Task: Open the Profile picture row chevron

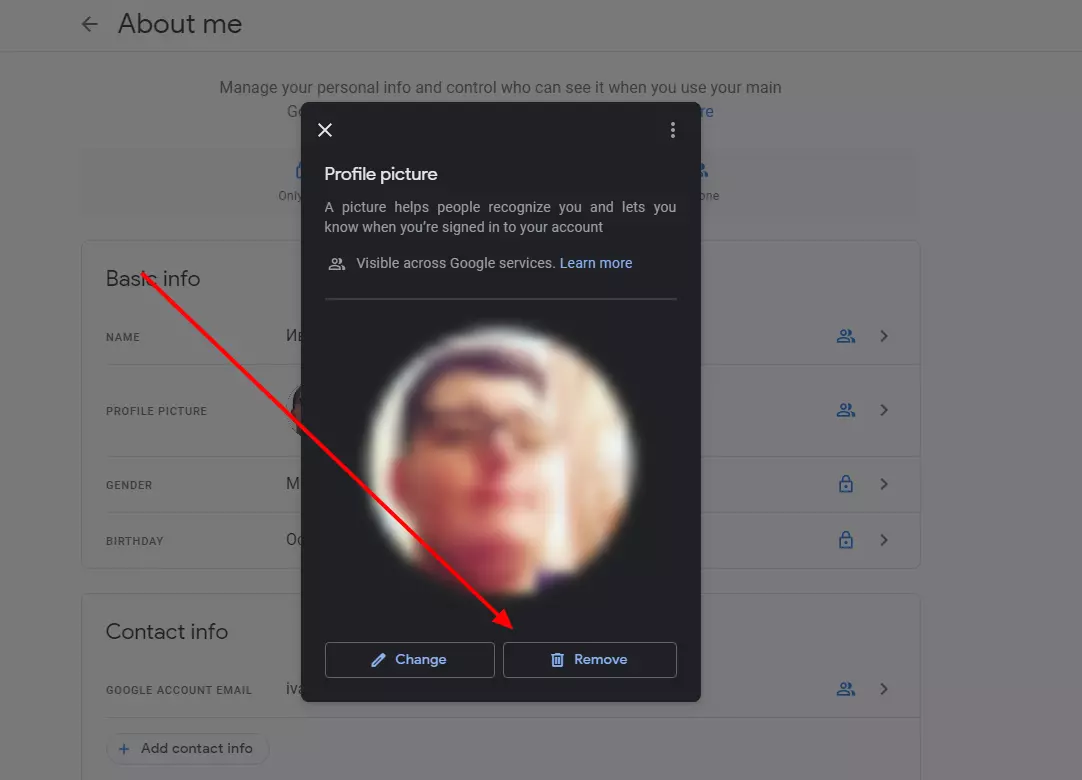Action: coord(884,410)
